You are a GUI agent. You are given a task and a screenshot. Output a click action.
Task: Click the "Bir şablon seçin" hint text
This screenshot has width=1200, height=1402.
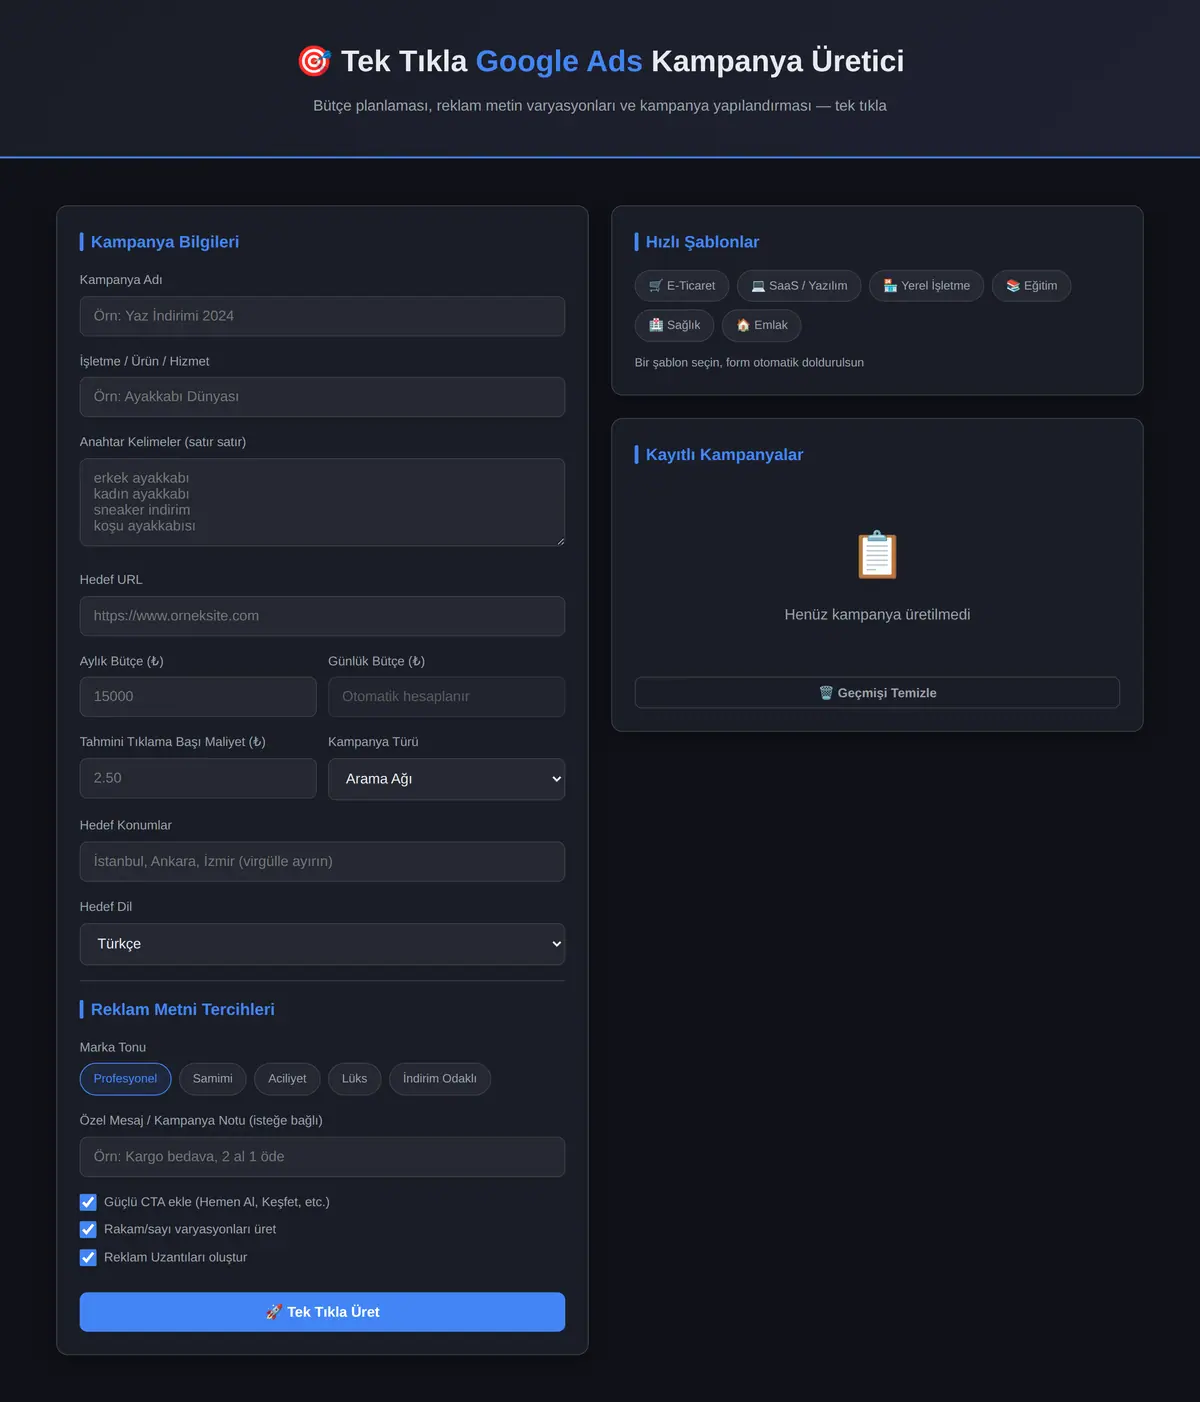pos(749,363)
